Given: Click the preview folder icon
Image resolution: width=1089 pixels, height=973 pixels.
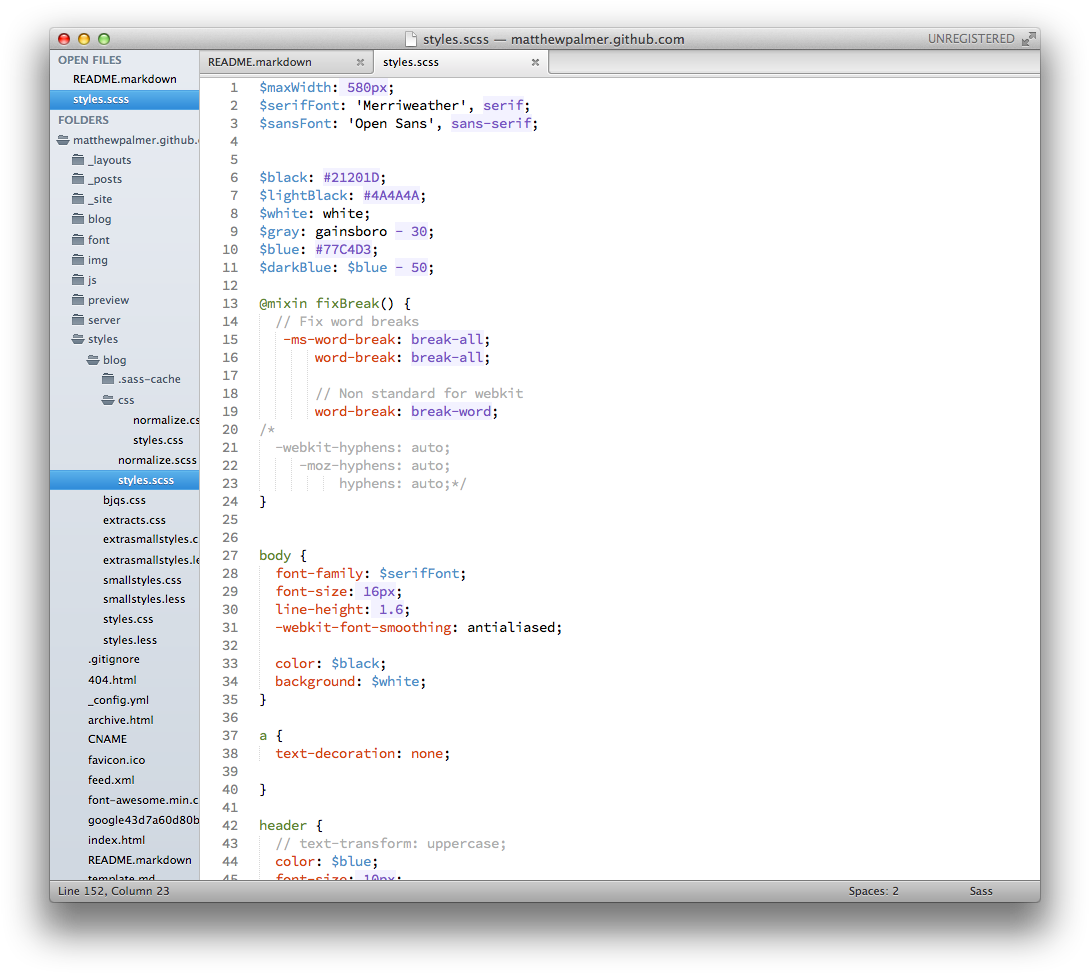Looking at the screenshot, I should pos(79,299).
